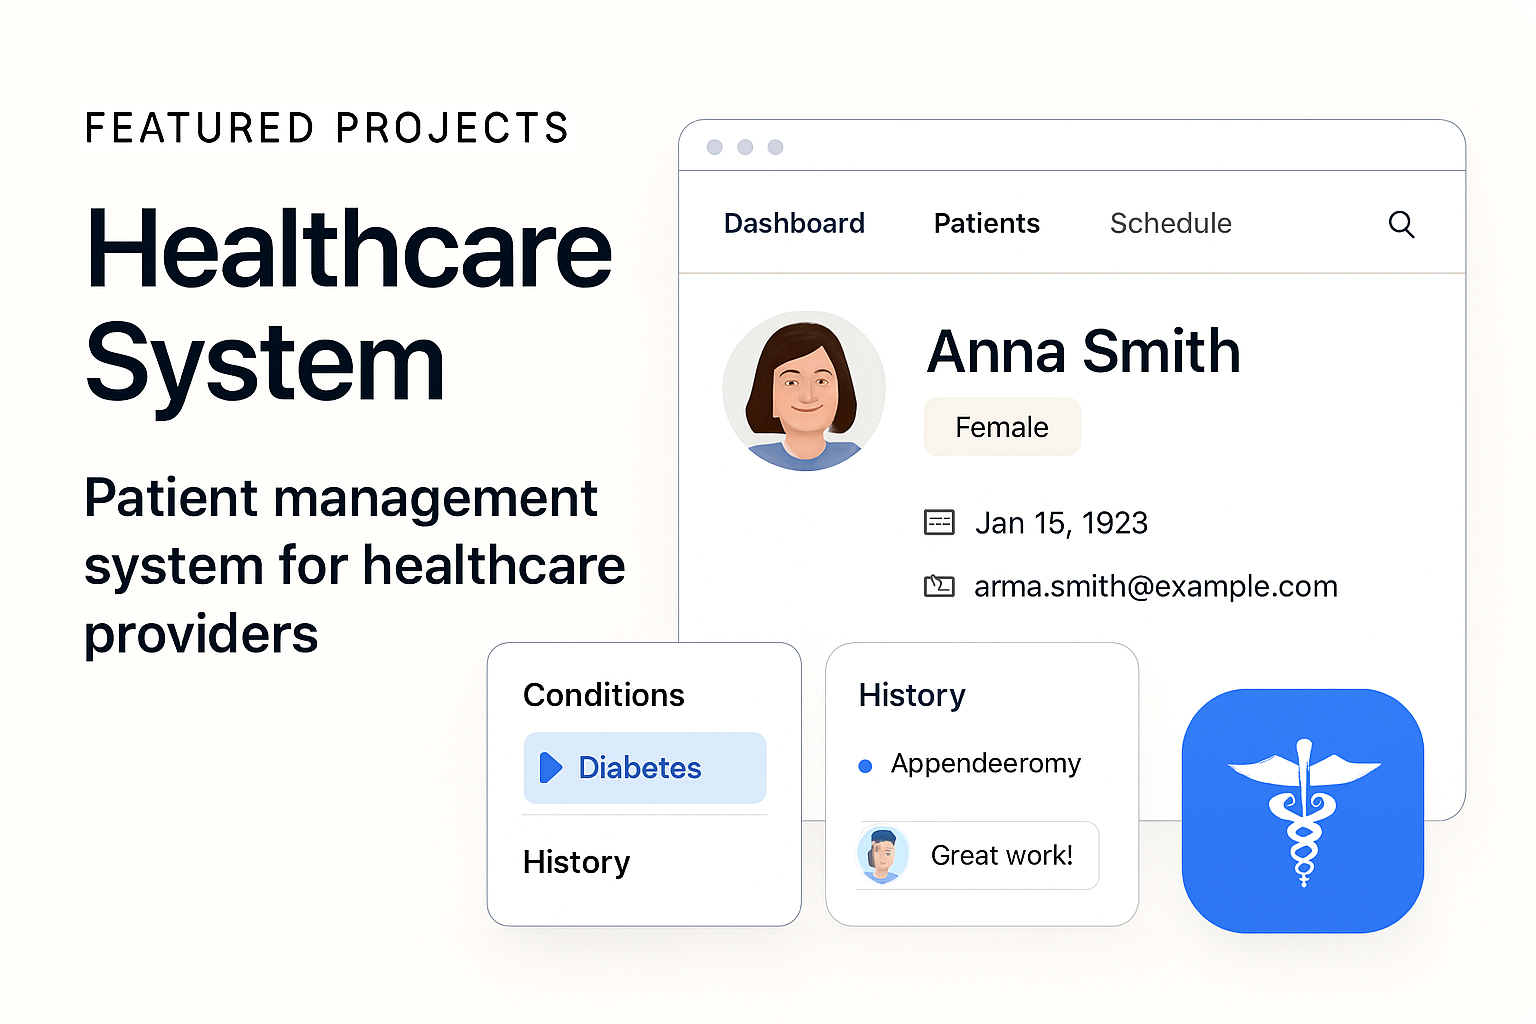
Task: Open the Schedule tab
Action: (1170, 223)
